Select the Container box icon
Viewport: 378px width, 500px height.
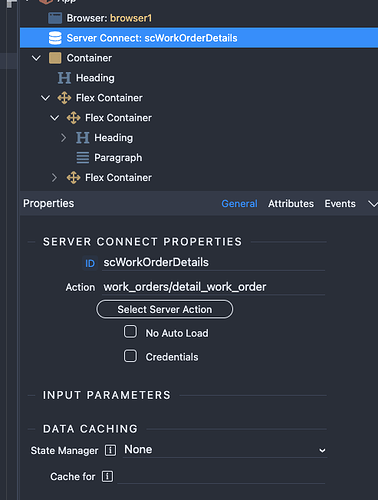[55, 58]
